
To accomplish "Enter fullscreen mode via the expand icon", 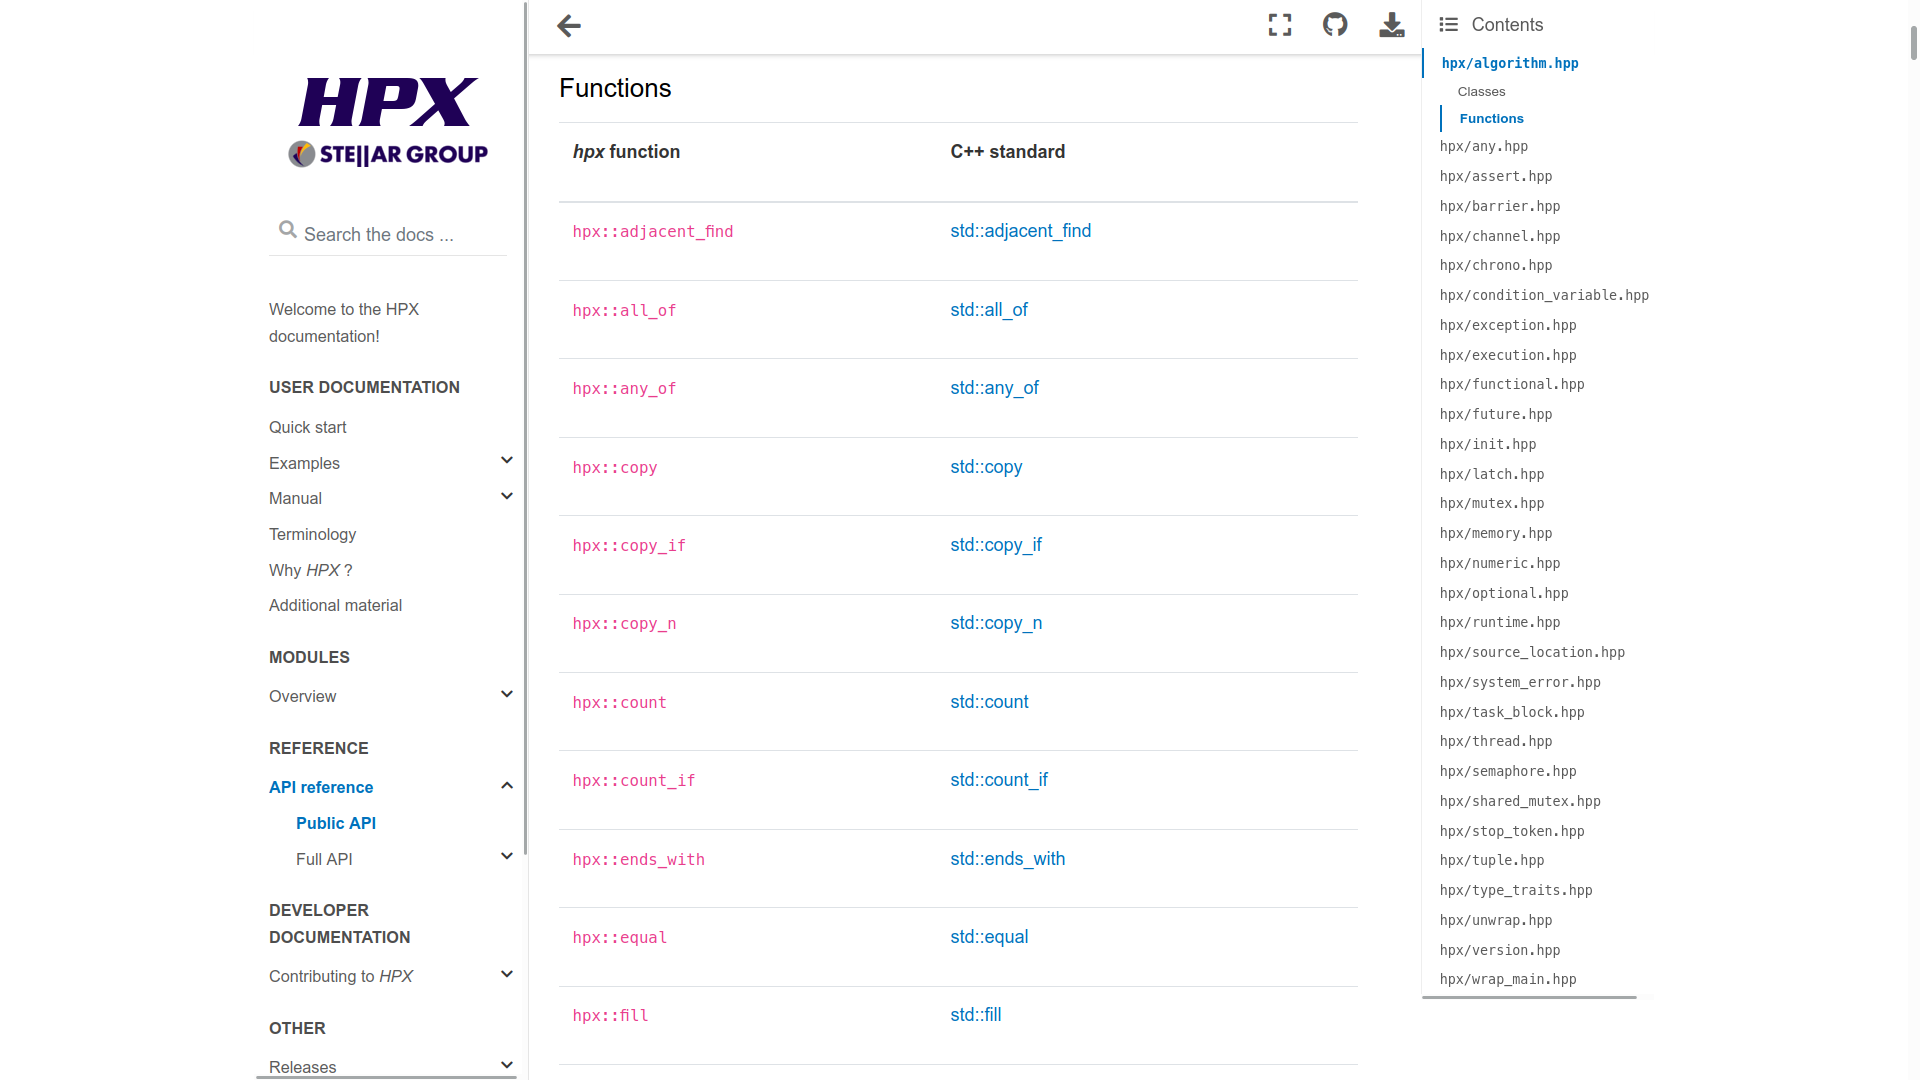I will tap(1280, 25).
